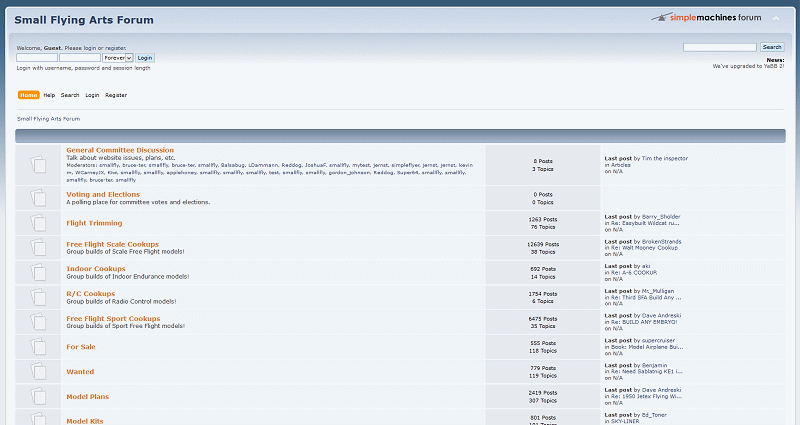
Task: Focus the search text box
Action: 720,47
